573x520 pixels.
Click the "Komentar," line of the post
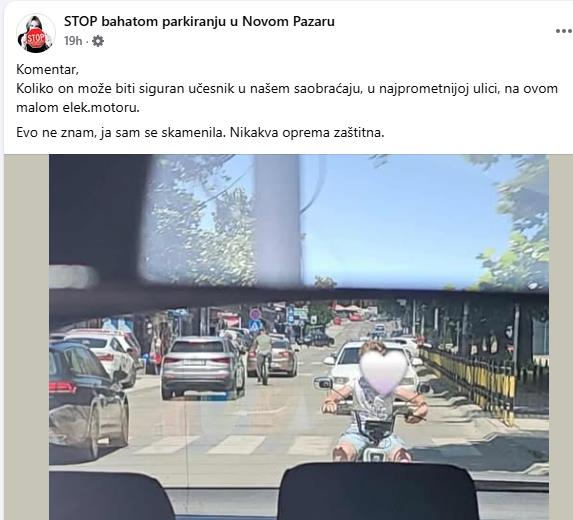click(x=48, y=69)
